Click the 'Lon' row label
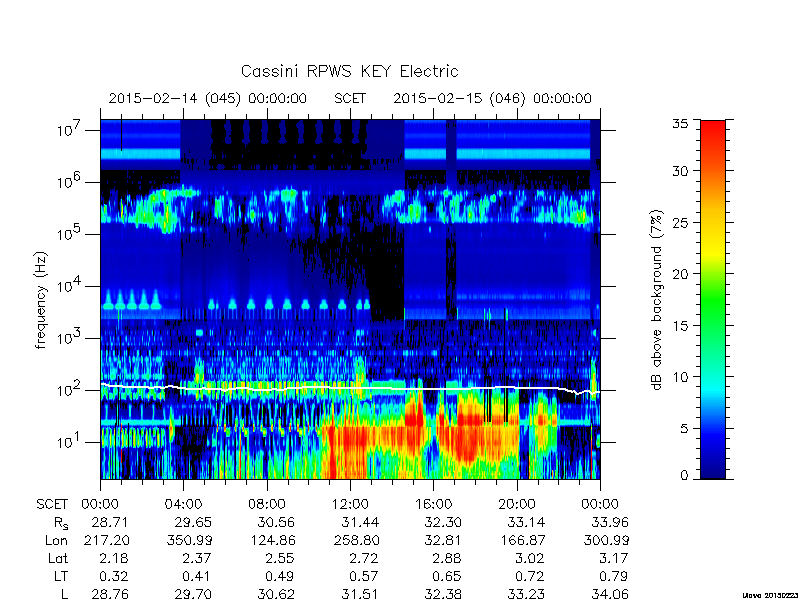Image resolution: width=800 pixels, height=600 pixels. pyautogui.click(x=56, y=540)
